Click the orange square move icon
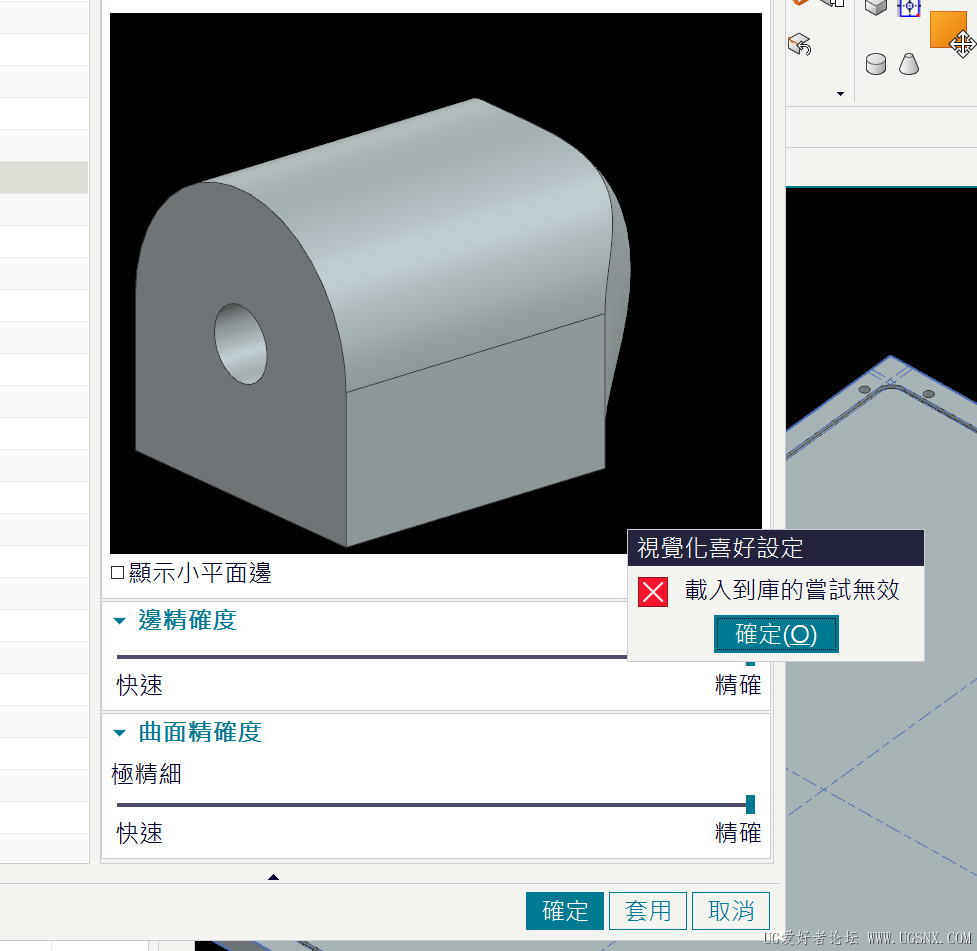977x951 pixels. tap(948, 29)
